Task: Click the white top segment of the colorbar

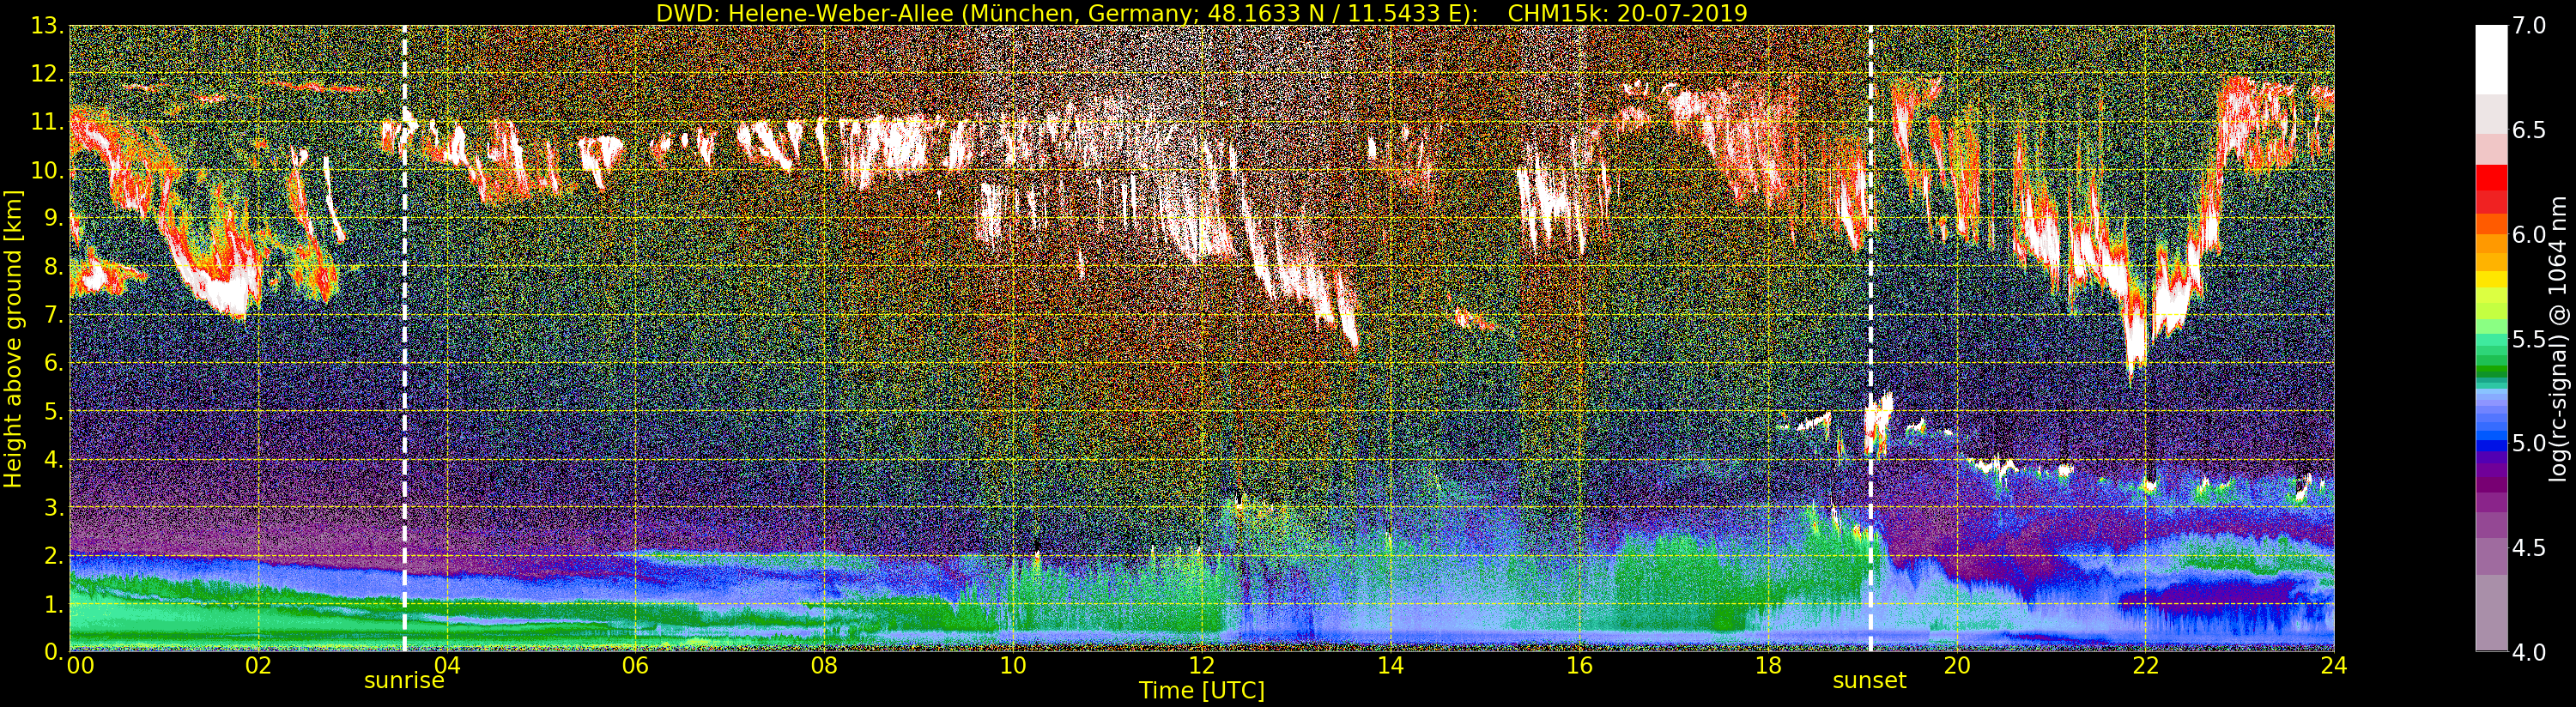Action: 2491,60
